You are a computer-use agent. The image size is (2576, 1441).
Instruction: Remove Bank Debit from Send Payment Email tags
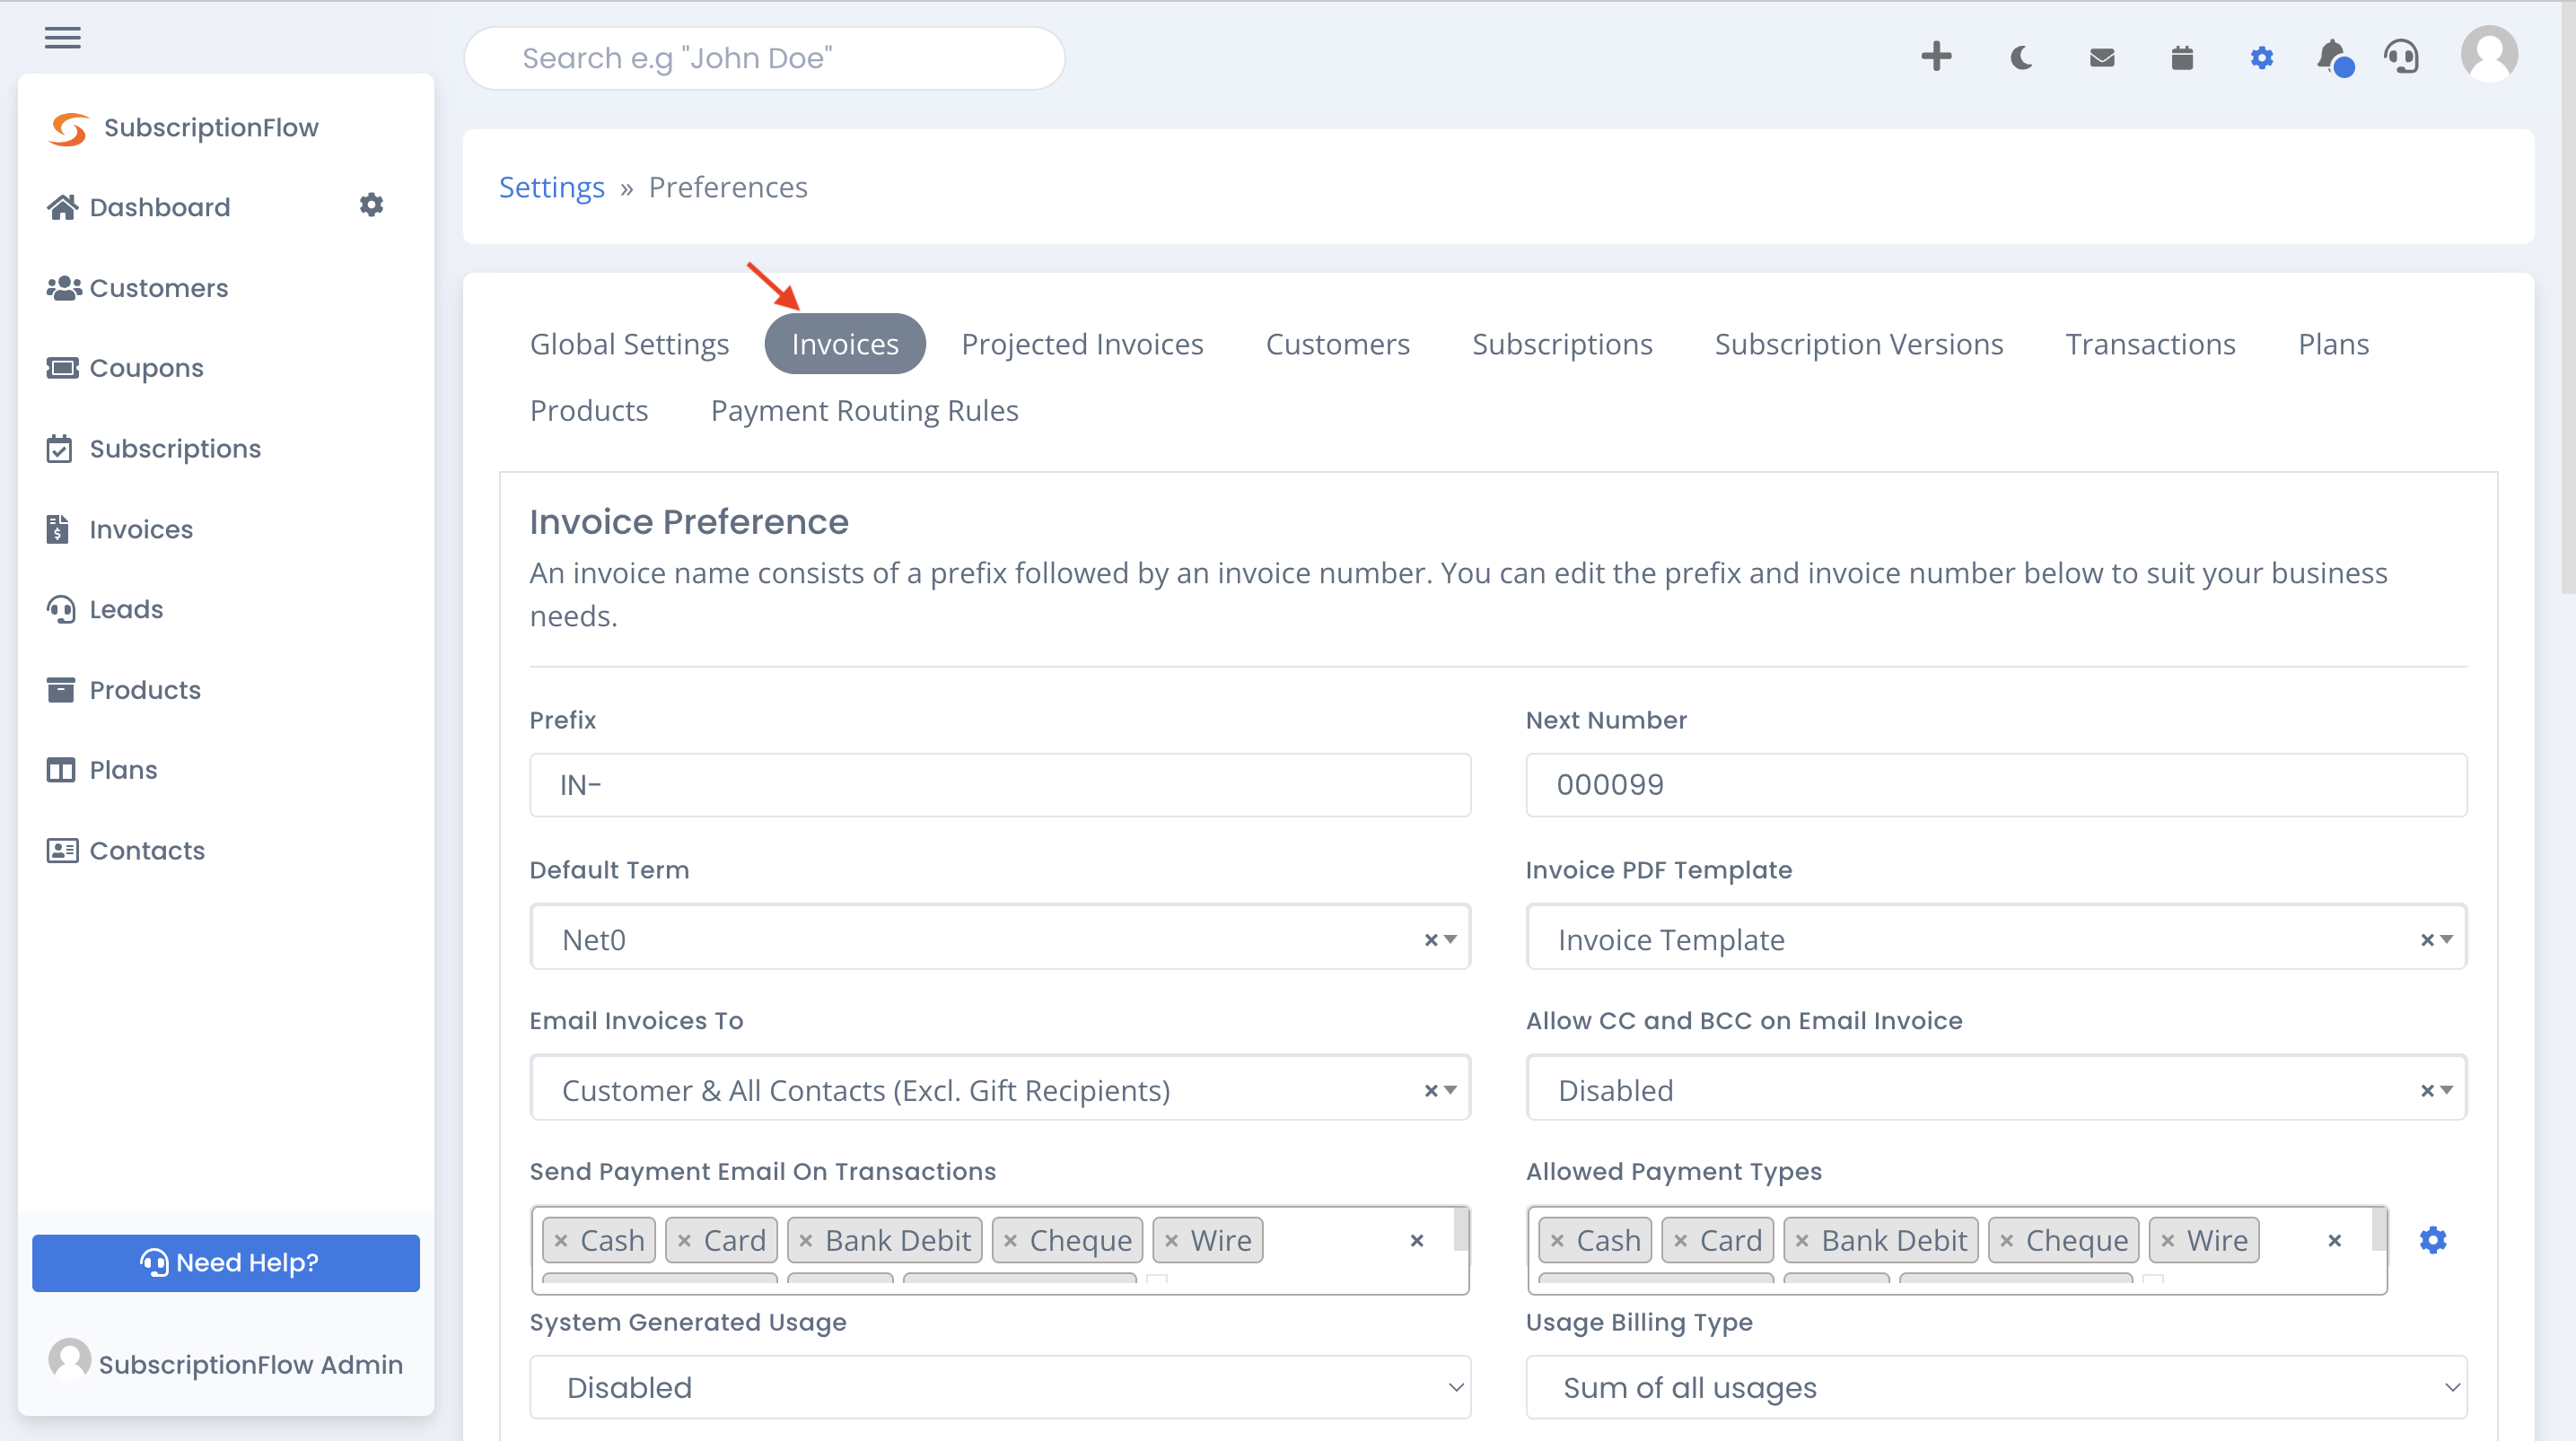(x=806, y=1241)
